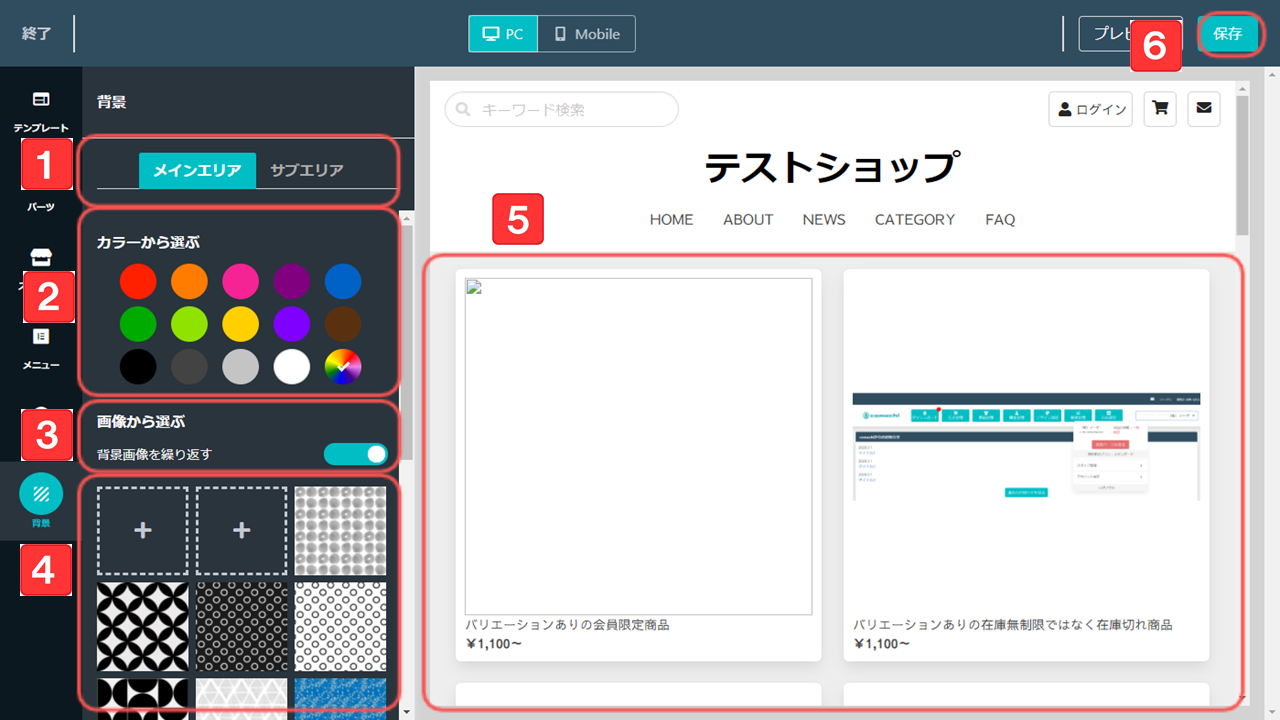1280x720 pixels.
Task: Add image in first upload slot
Action: coord(142,531)
